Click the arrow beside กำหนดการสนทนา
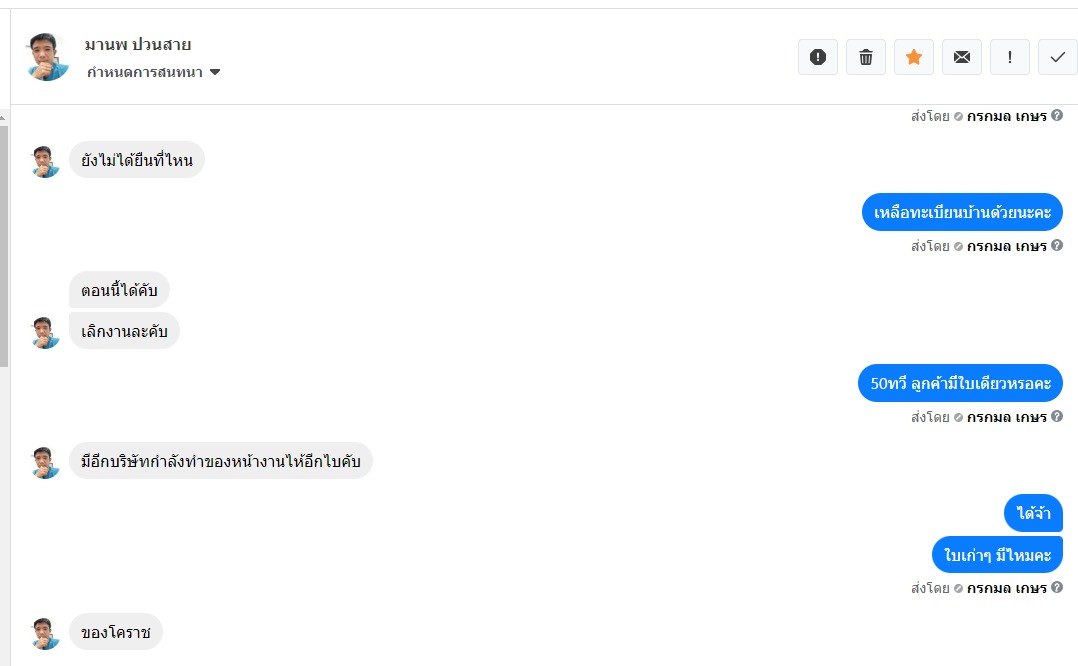Viewport: 1078px width, 666px height. pos(215,72)
